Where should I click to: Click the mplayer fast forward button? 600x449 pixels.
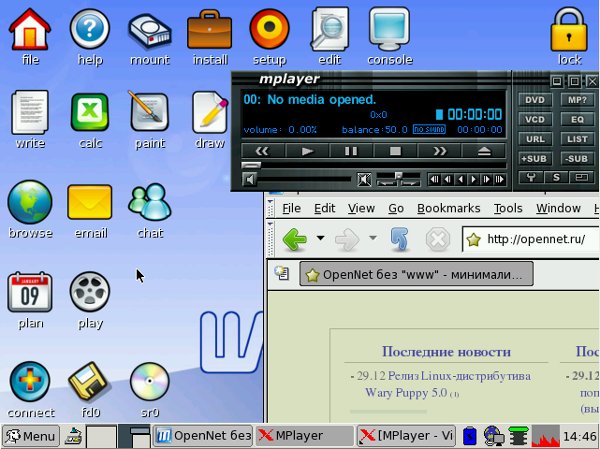coord(440,151)
